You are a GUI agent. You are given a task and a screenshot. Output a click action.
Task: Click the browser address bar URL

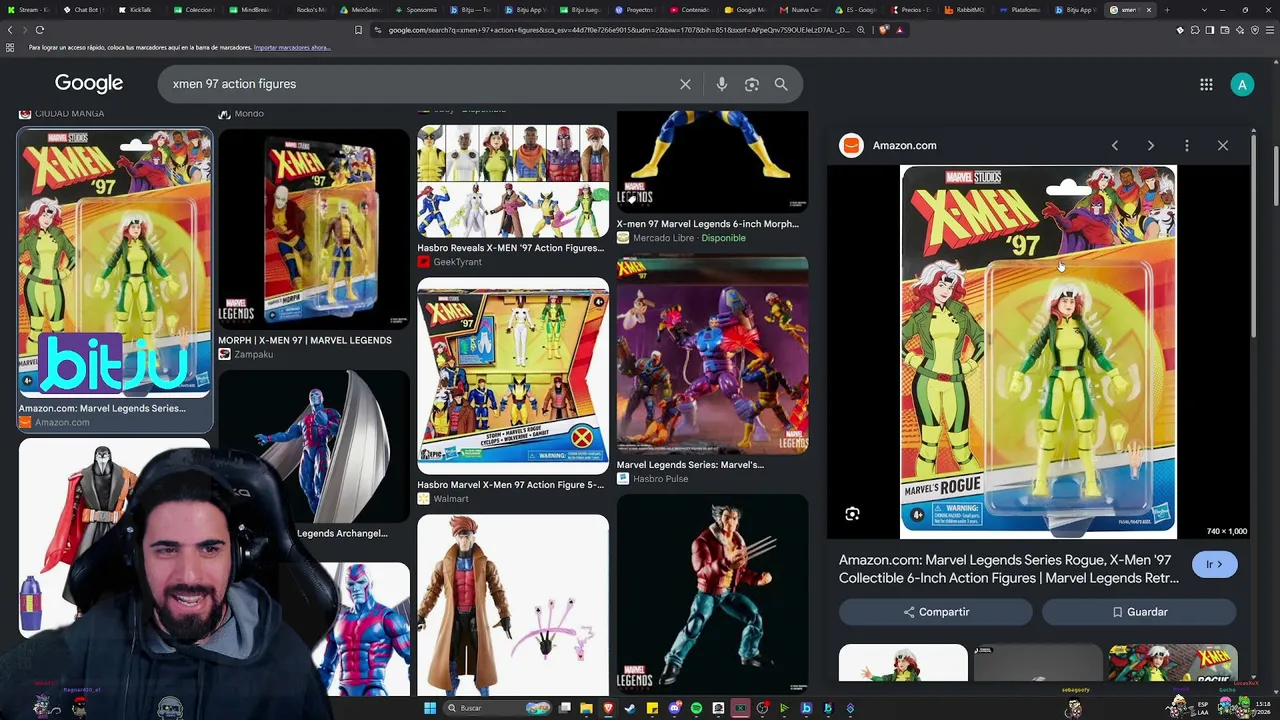click(618, 30)
